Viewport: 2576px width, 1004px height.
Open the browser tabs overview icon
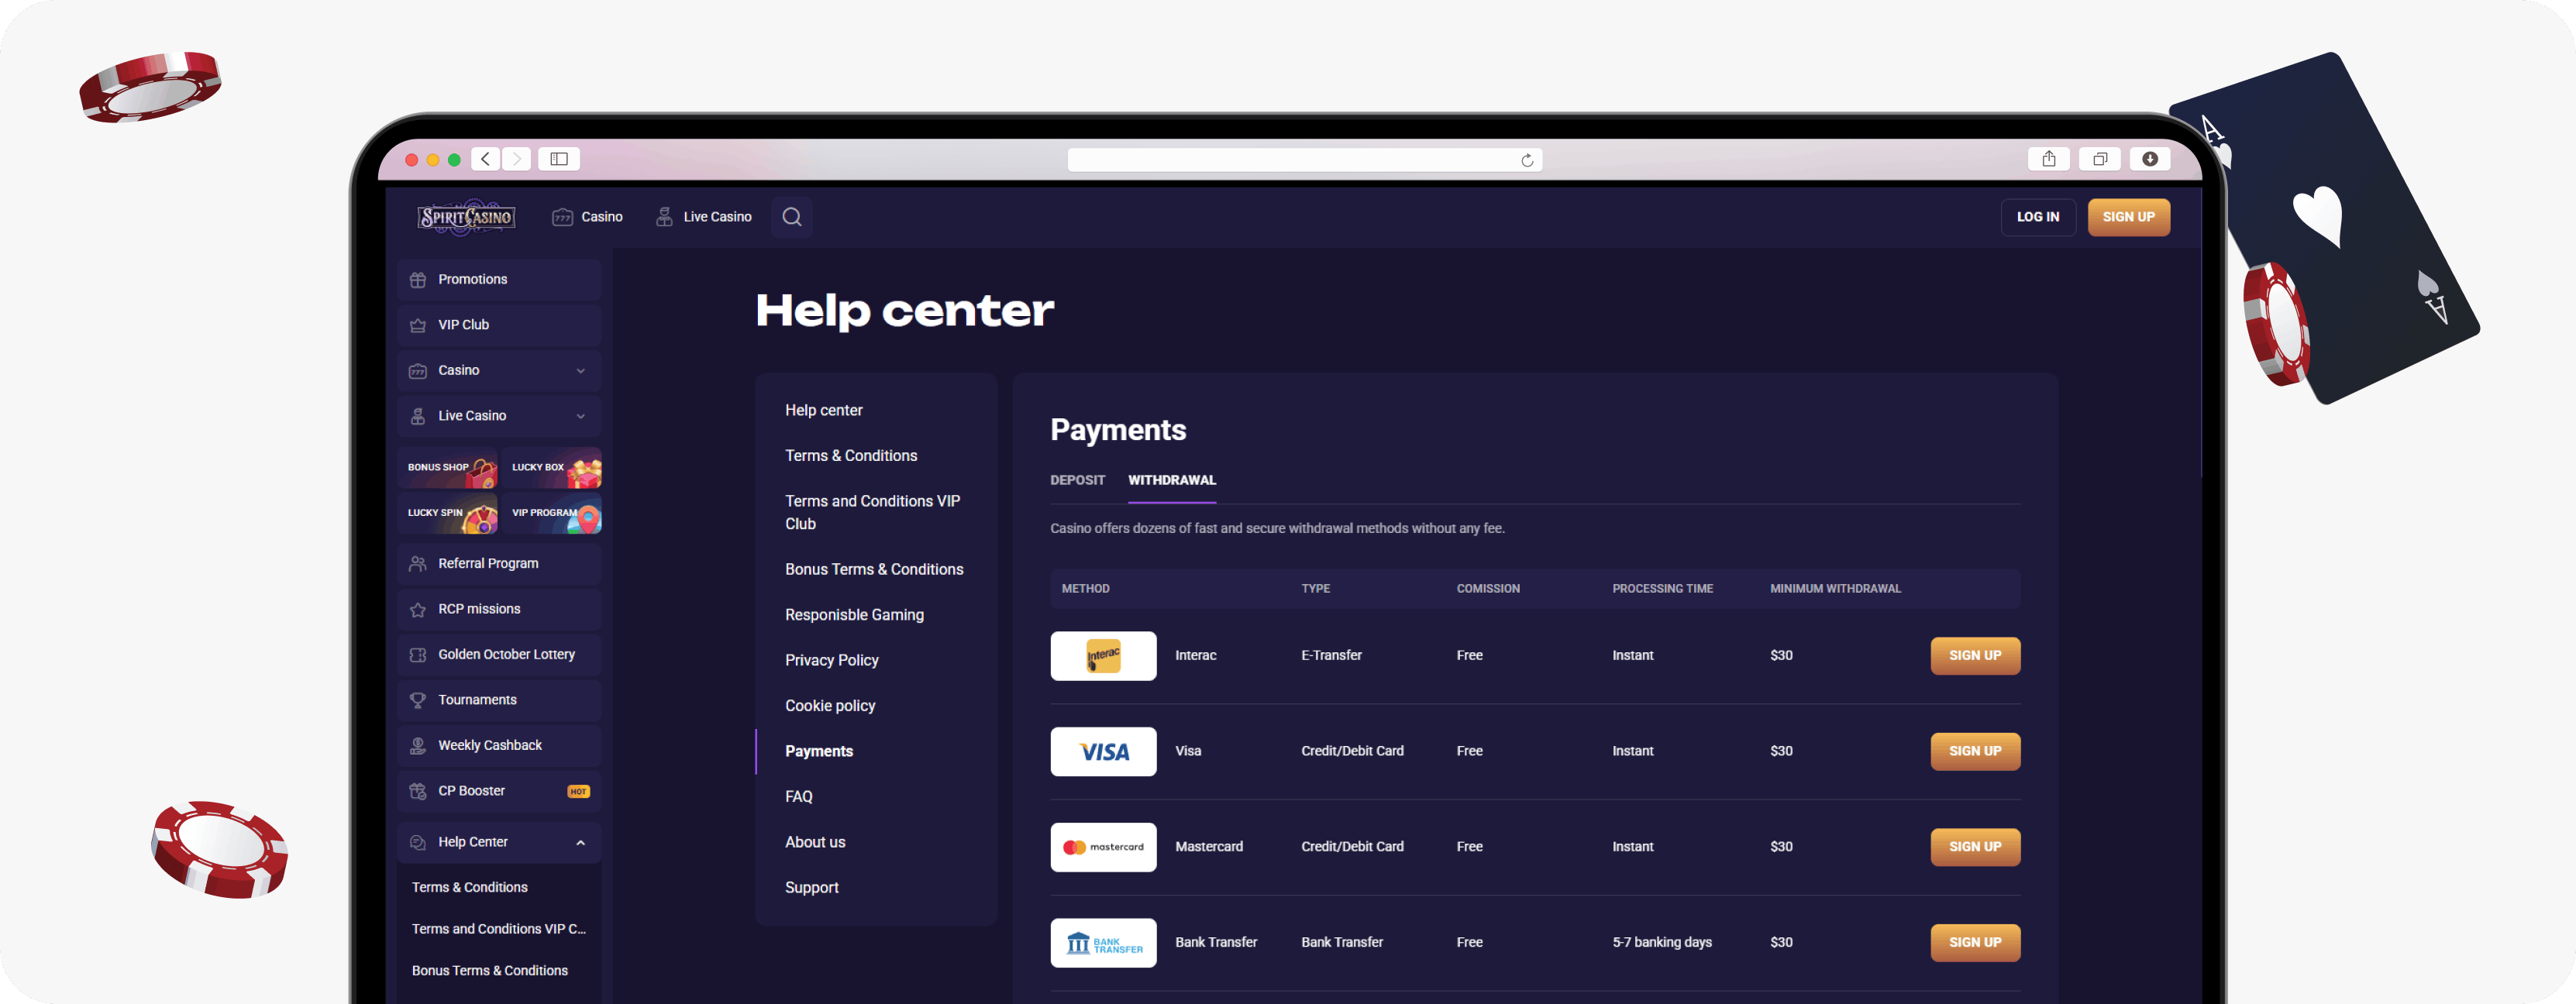click(2100, 159)
